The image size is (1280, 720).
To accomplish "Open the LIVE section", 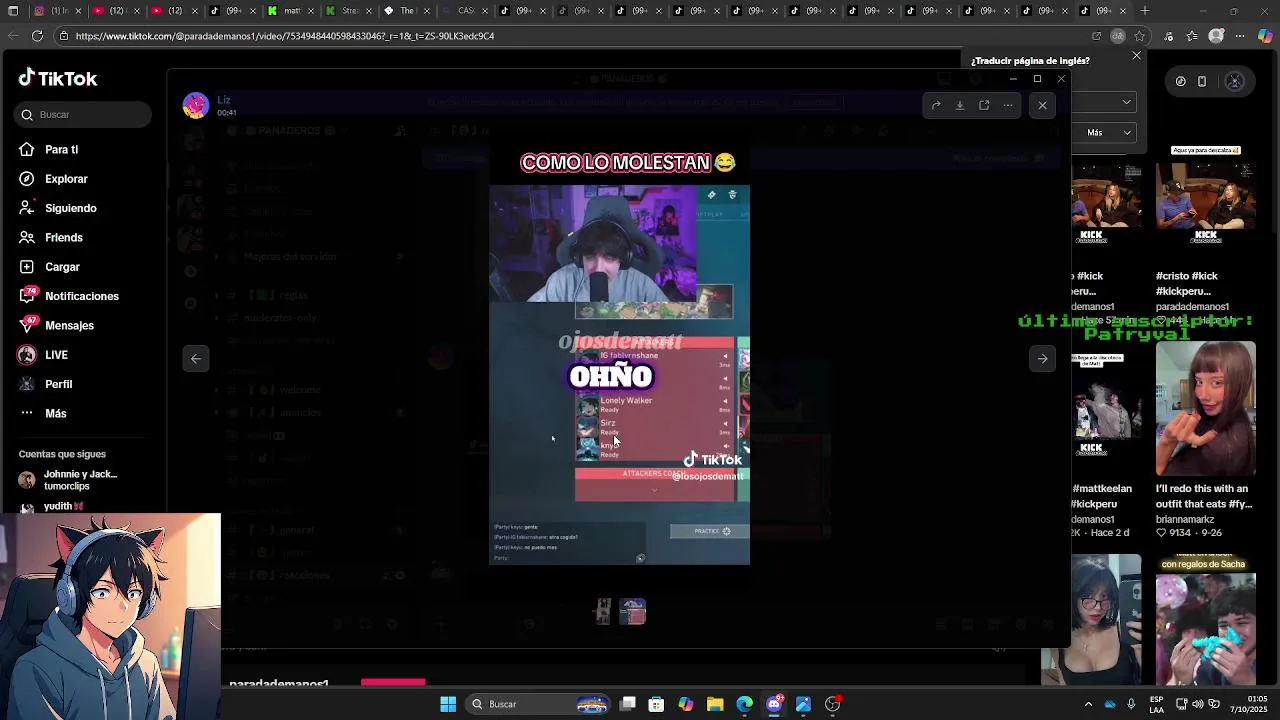I will [56, 355].
